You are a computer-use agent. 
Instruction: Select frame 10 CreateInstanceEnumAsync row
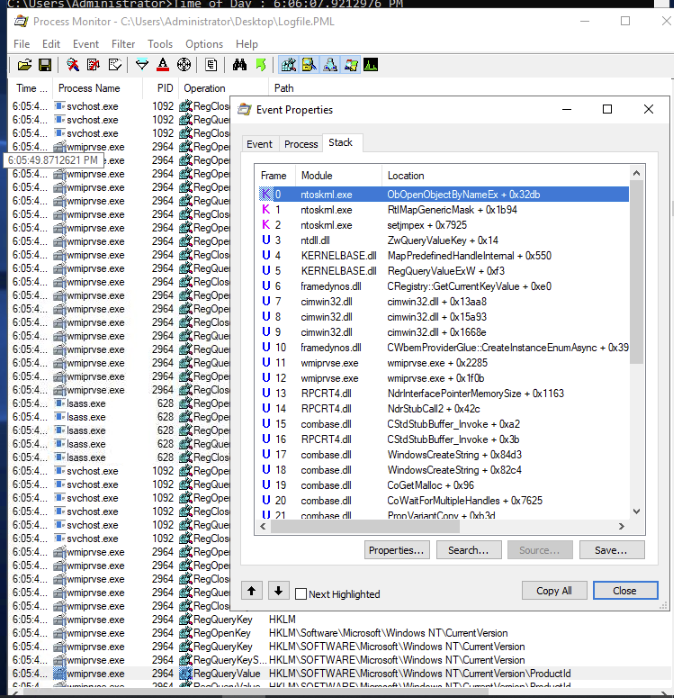tap(443, 347)
